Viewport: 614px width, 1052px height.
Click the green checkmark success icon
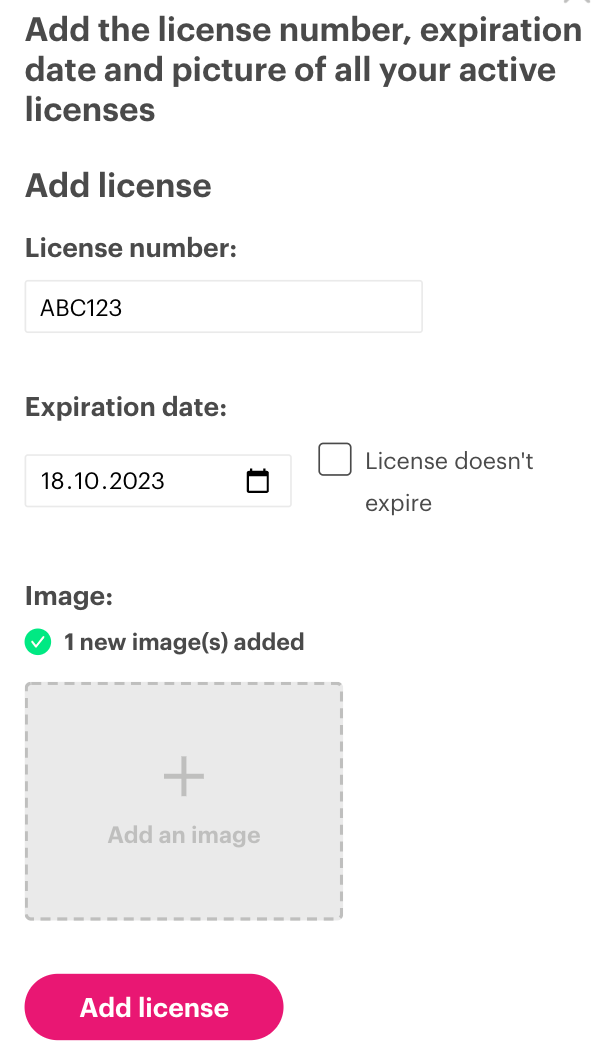[x=38, y=642]
